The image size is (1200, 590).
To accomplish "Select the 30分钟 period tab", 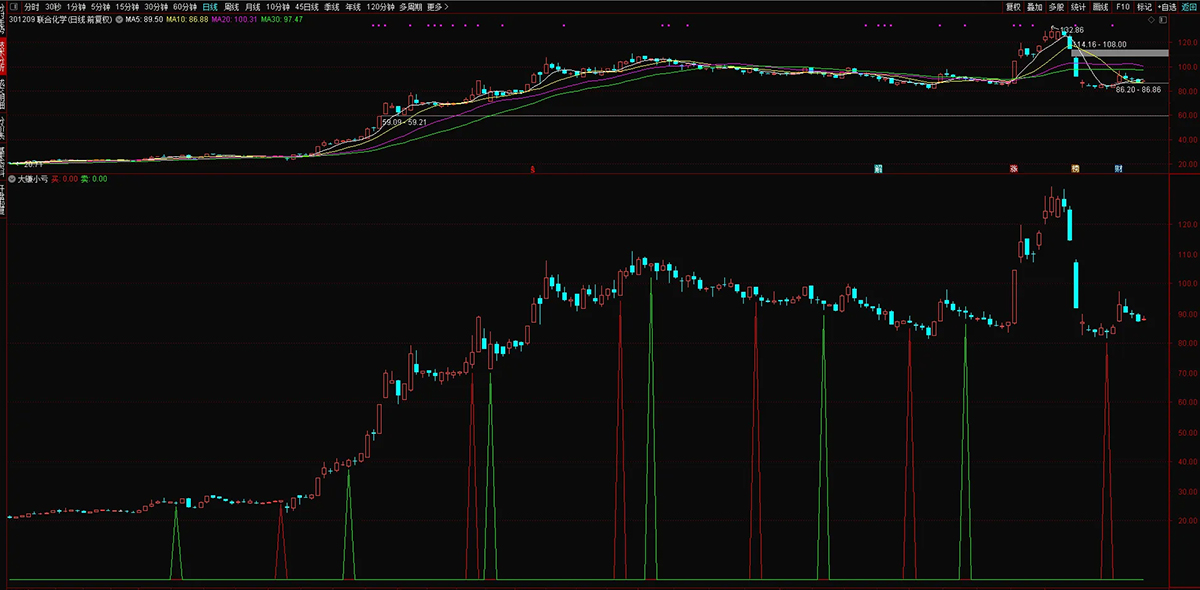I will coord(157,6).
